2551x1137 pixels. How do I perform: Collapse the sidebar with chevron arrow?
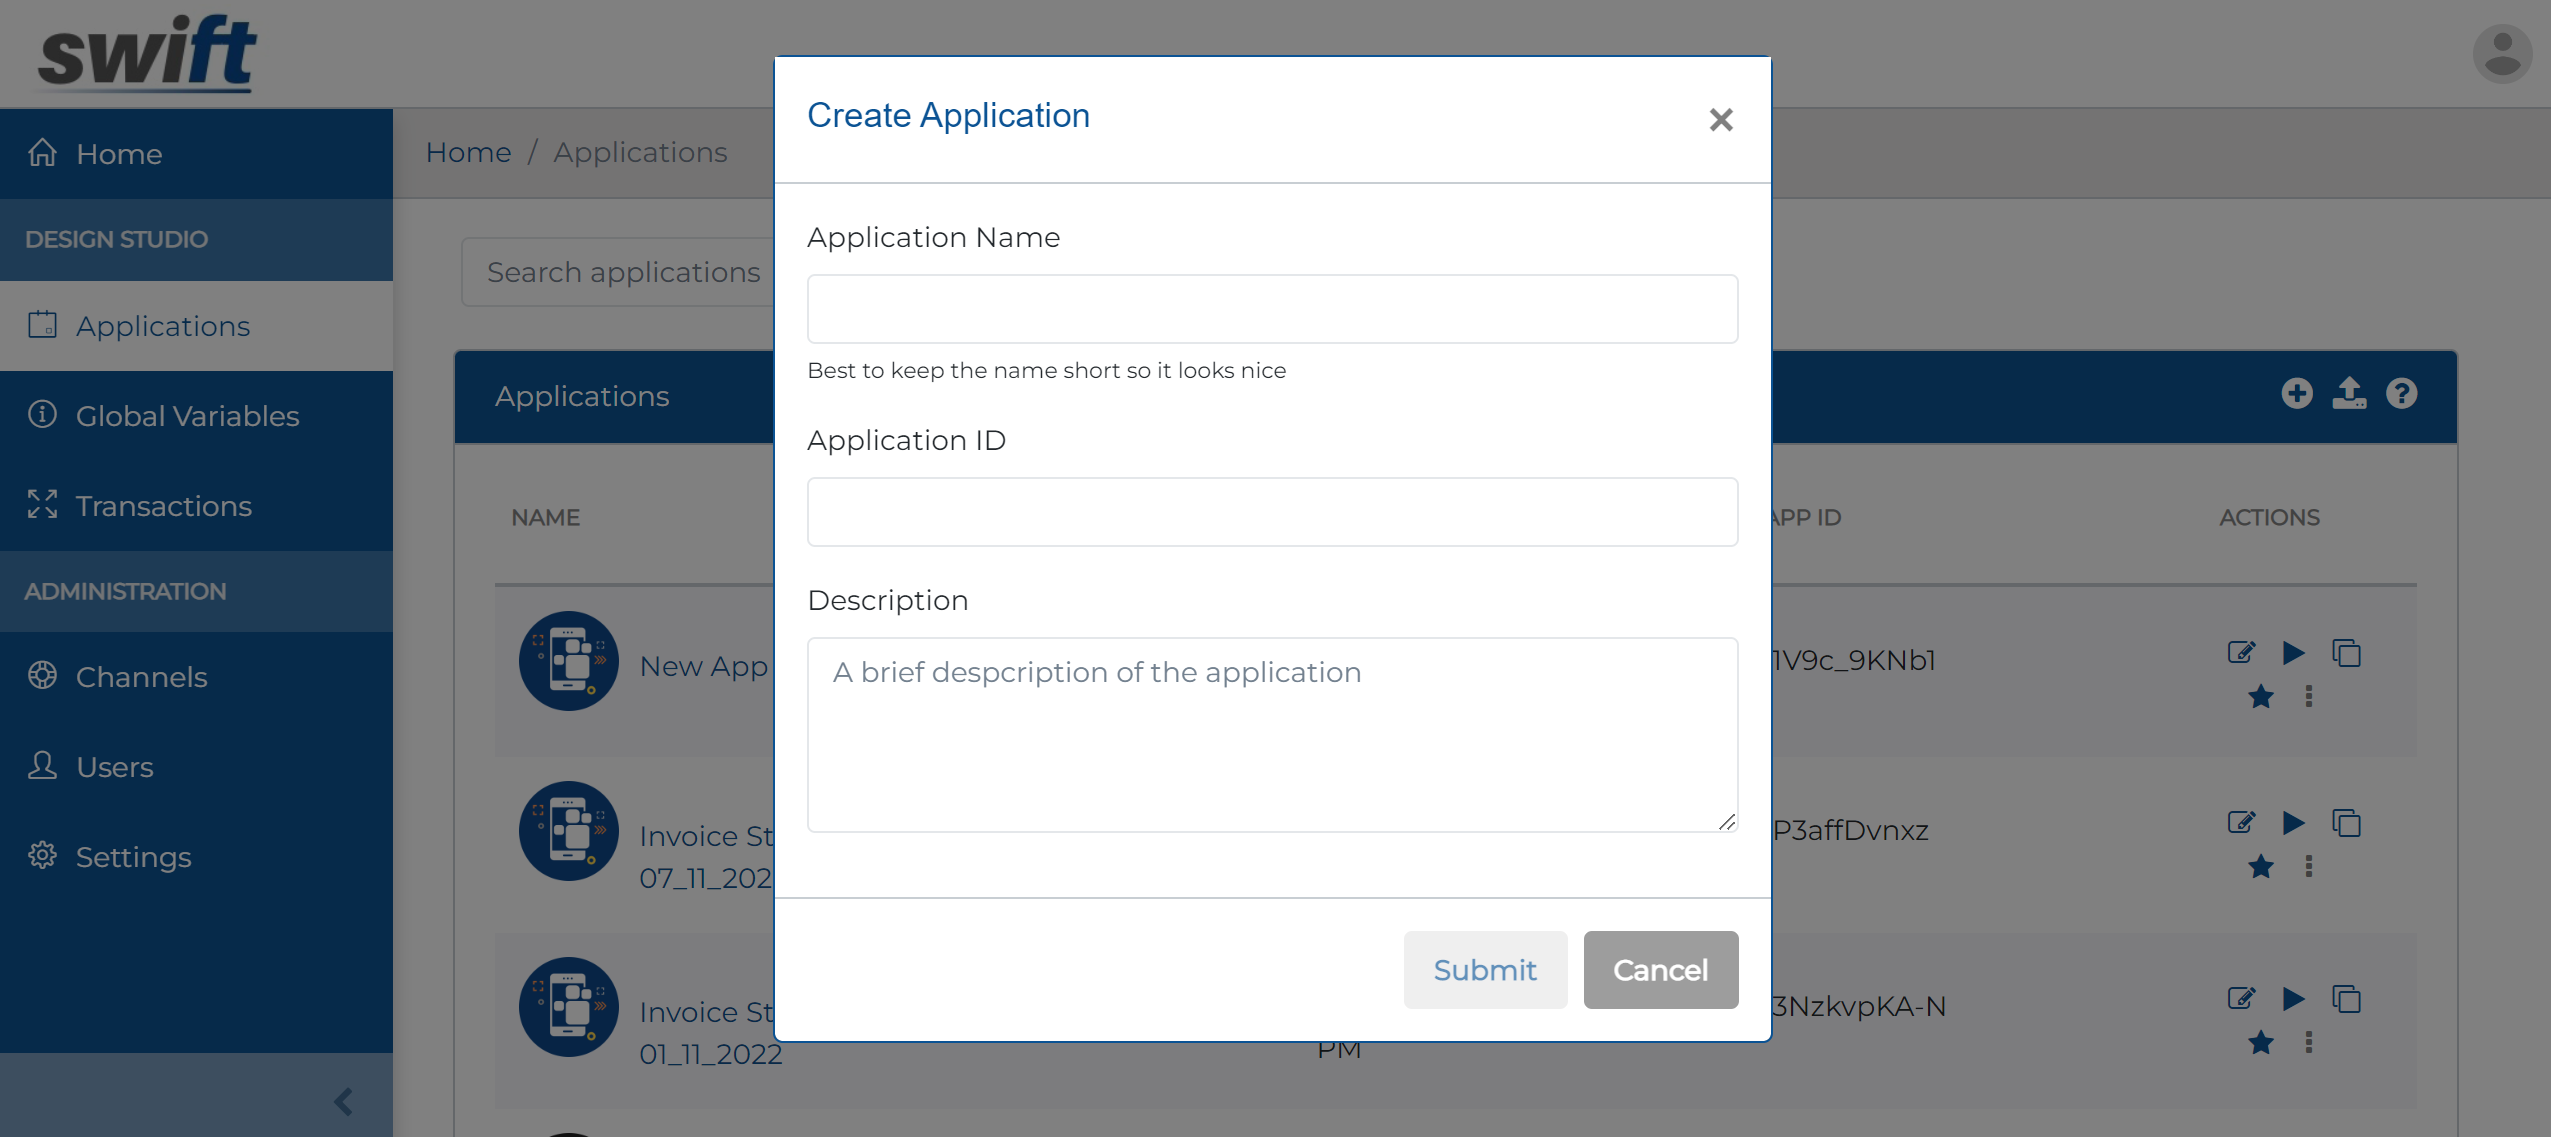343,1102
